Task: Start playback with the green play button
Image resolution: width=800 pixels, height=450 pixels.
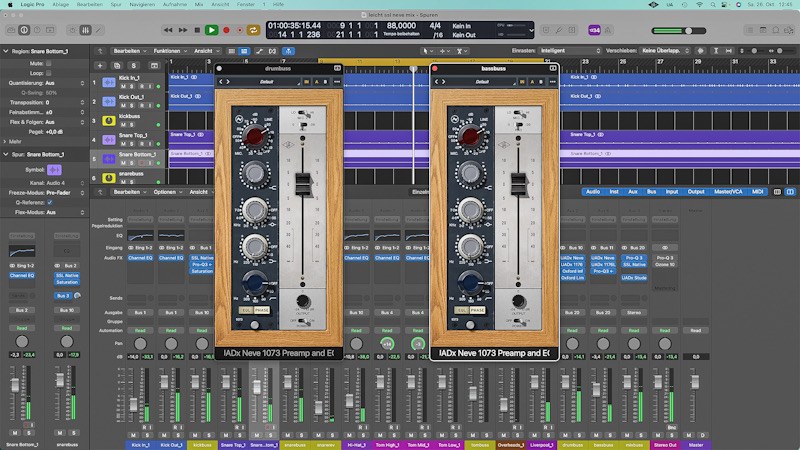Action: pos(211,31)
